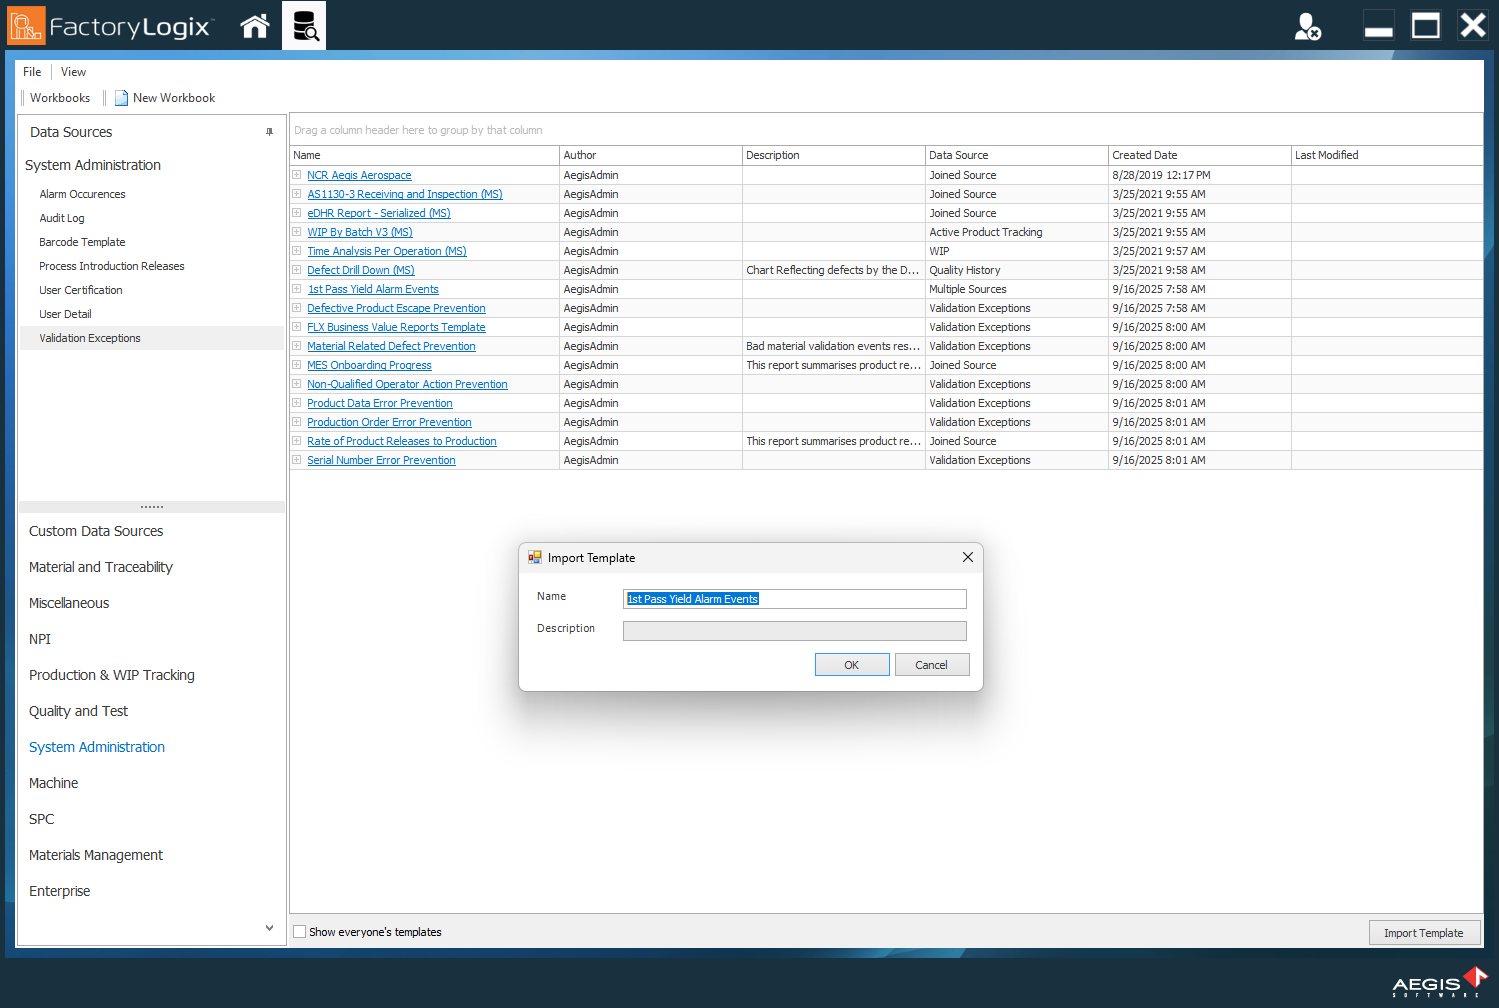
Task: Enable the Show everyone's templates checkbox
Action: pos(299,931)
